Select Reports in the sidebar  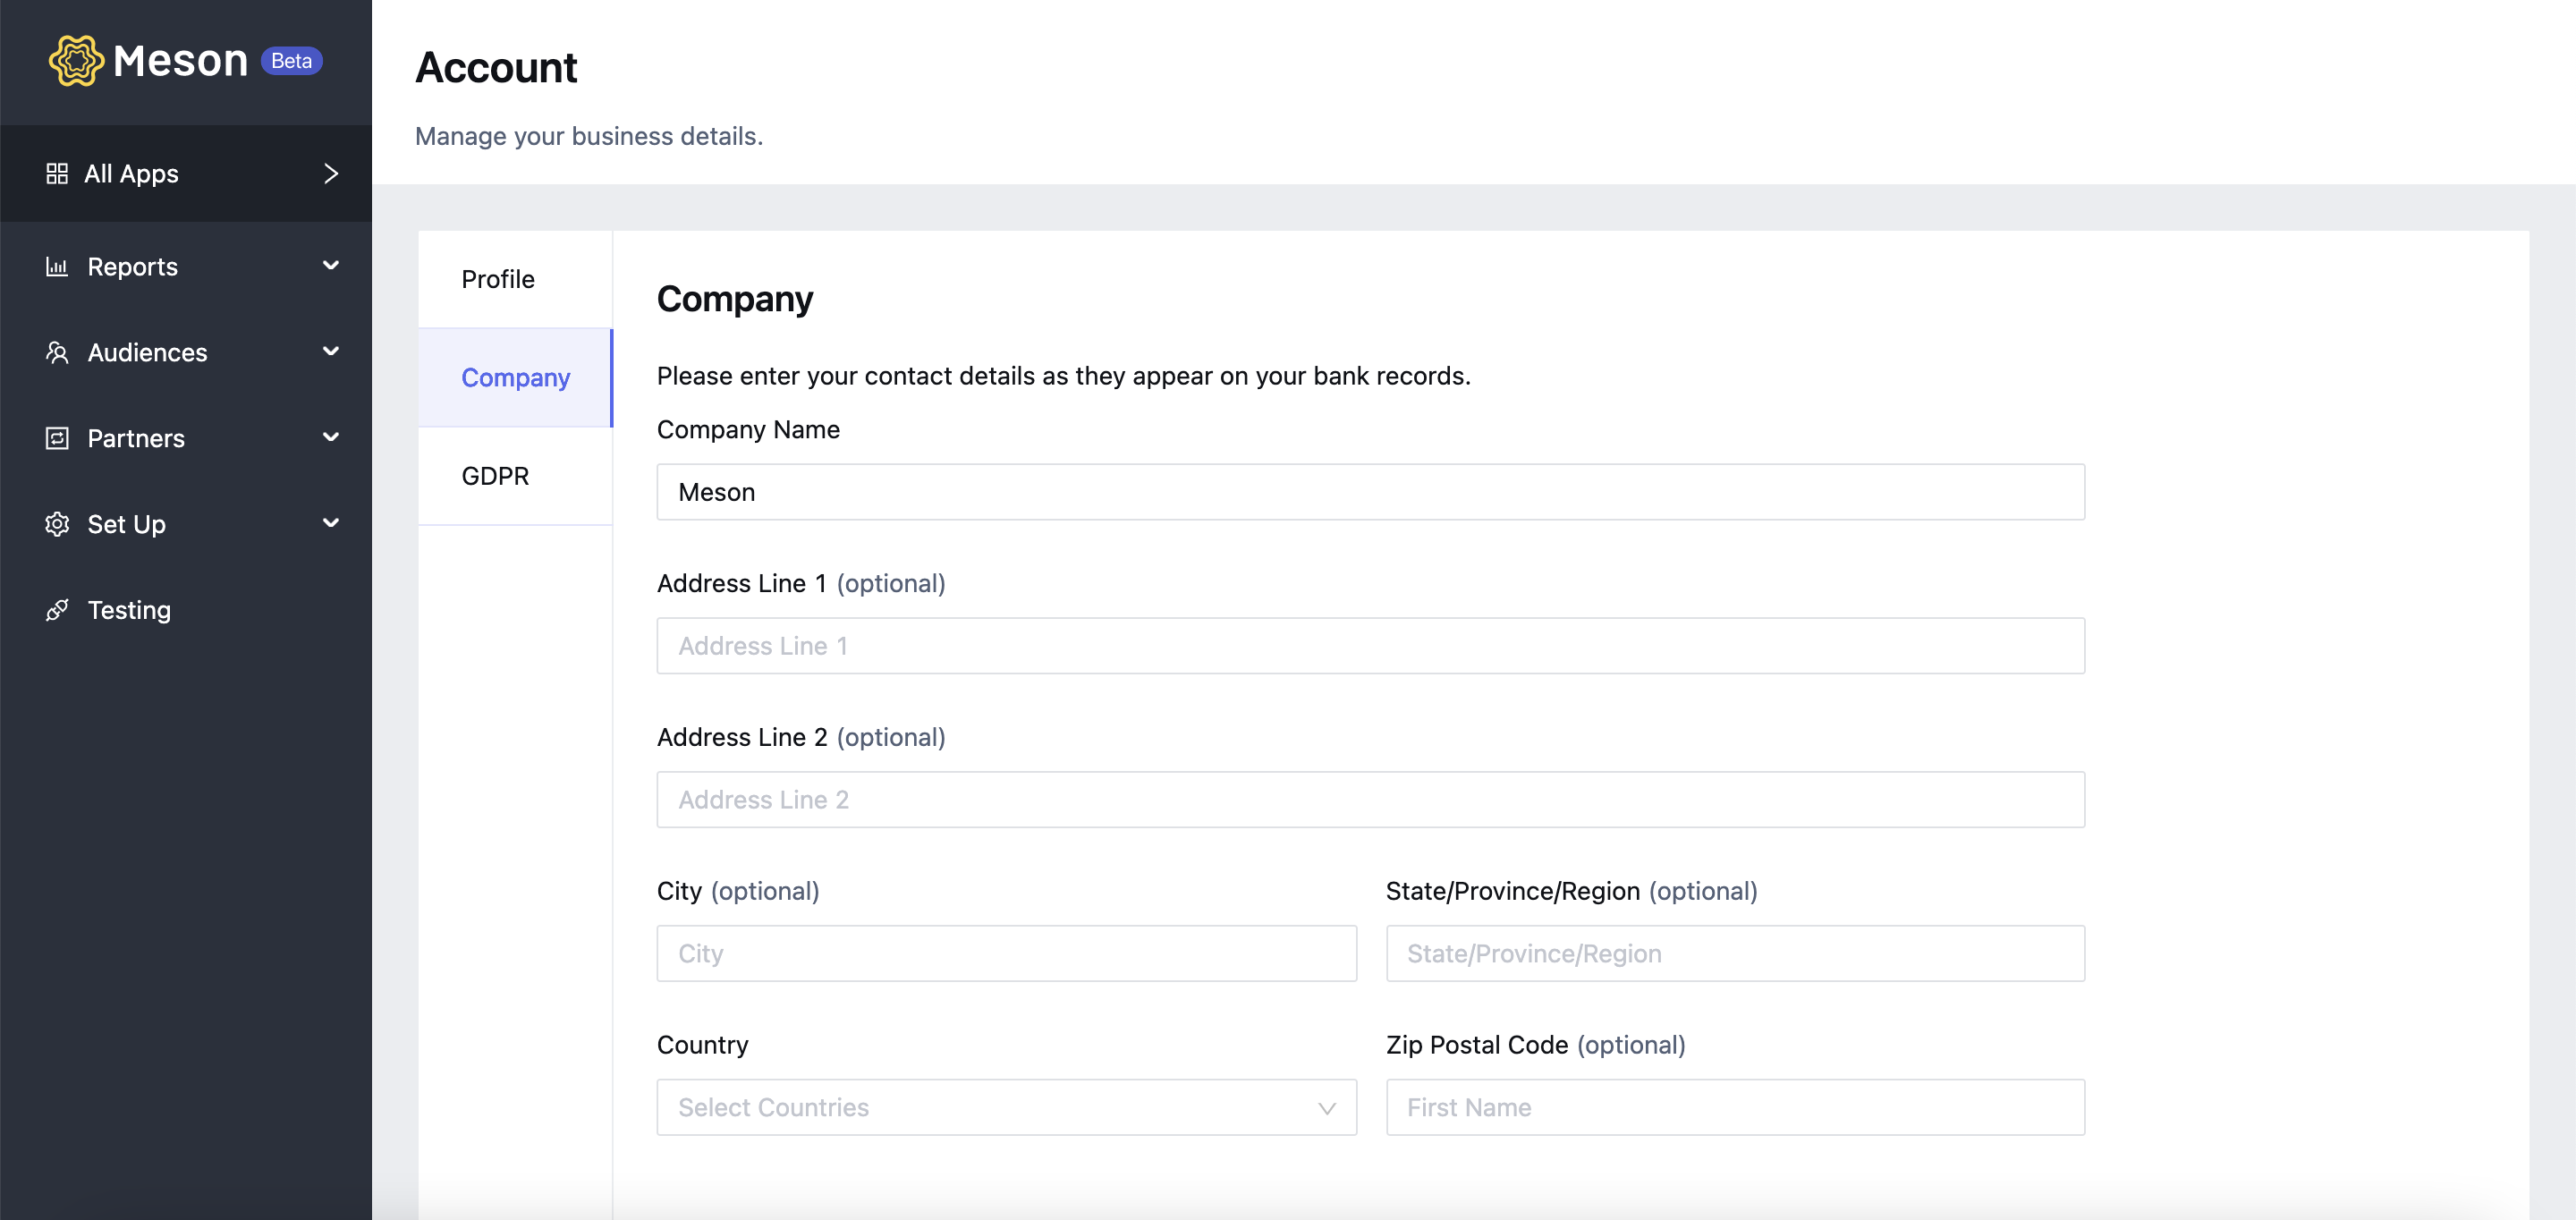pos(186,267)
